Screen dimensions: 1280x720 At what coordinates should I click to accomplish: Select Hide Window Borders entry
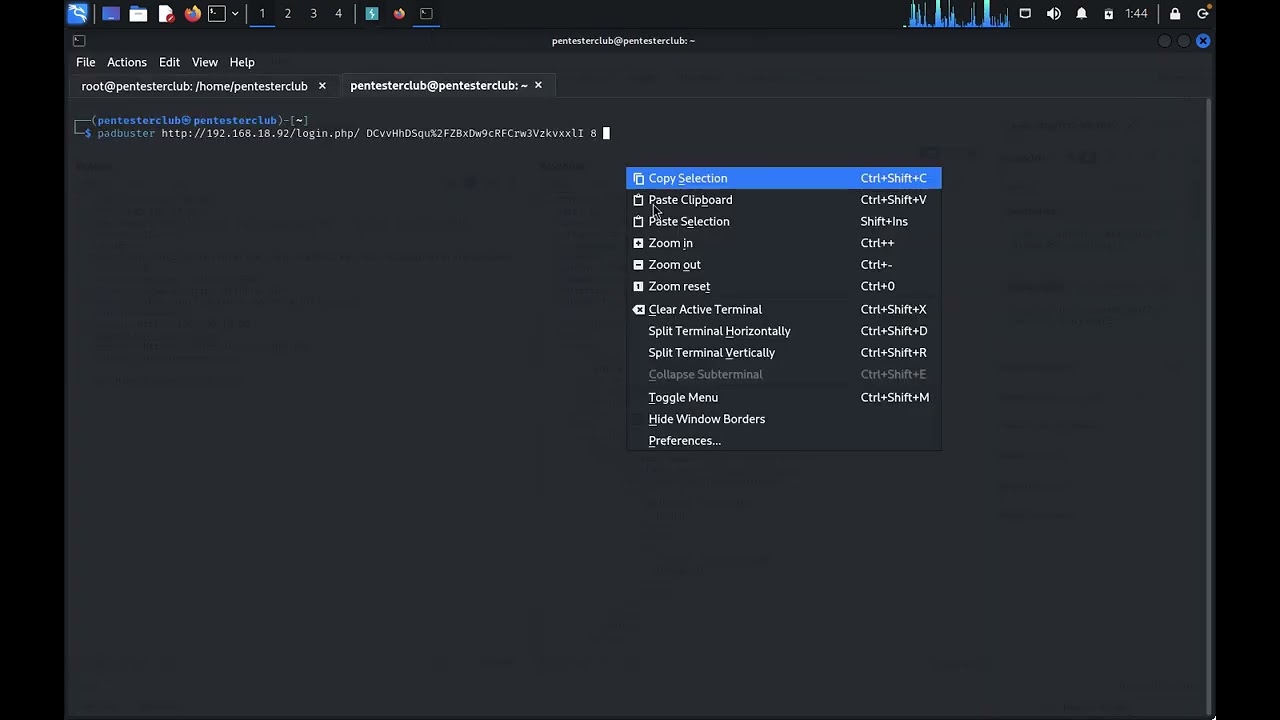point(784,419)
